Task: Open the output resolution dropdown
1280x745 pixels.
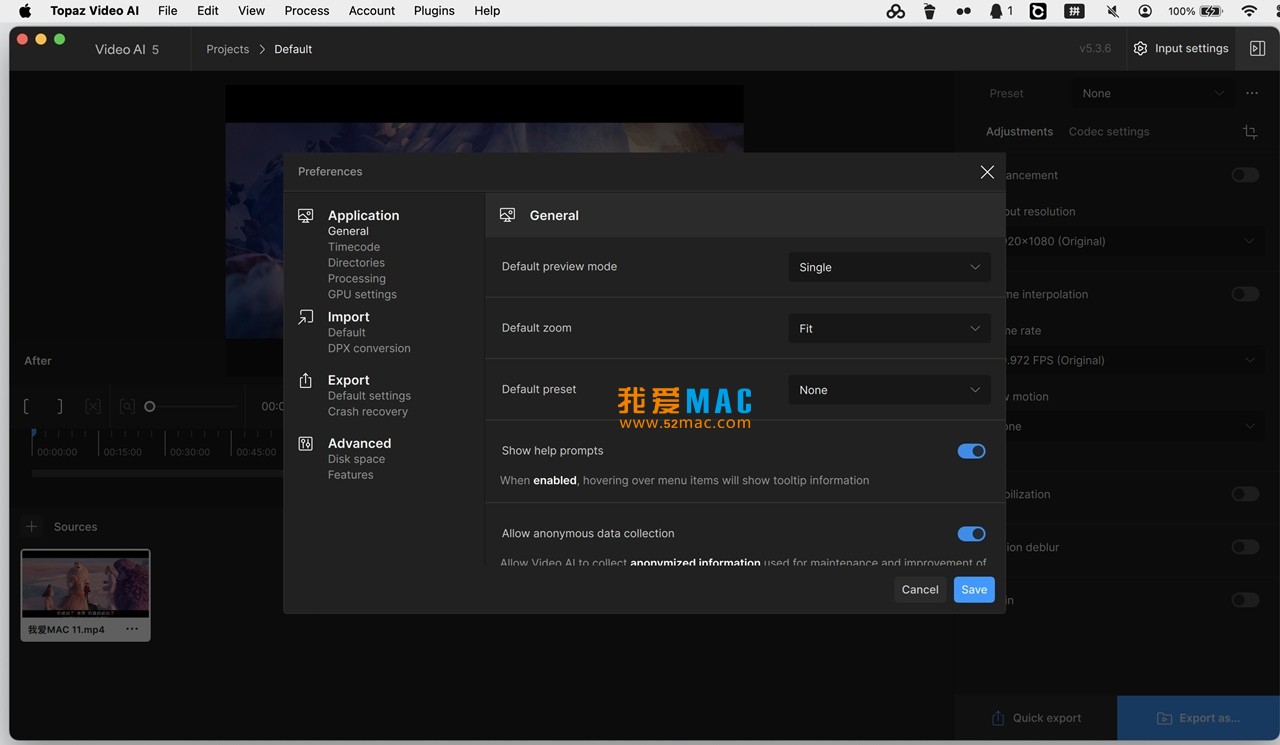Action: pyautogui.click(x=1132, y=241)
